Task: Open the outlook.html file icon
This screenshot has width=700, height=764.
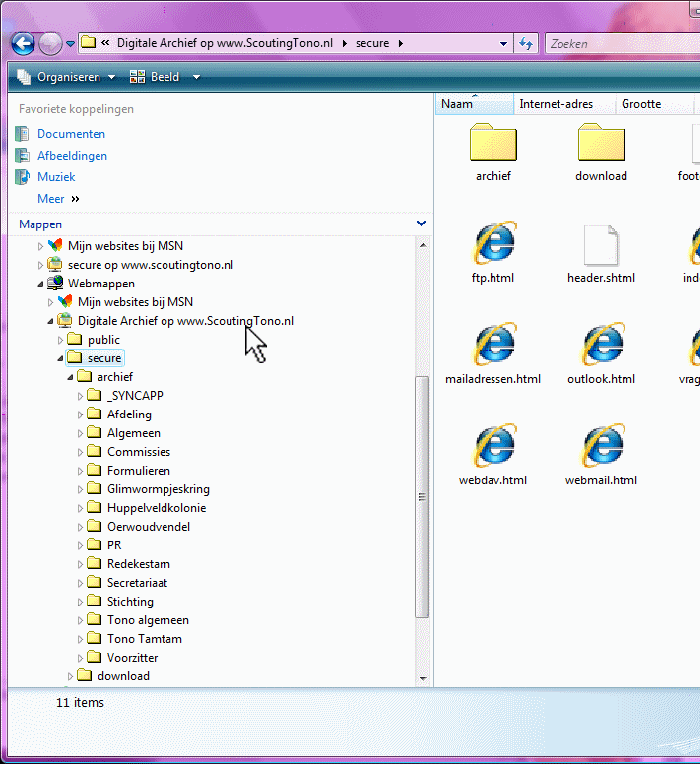Action: [601, 346]
